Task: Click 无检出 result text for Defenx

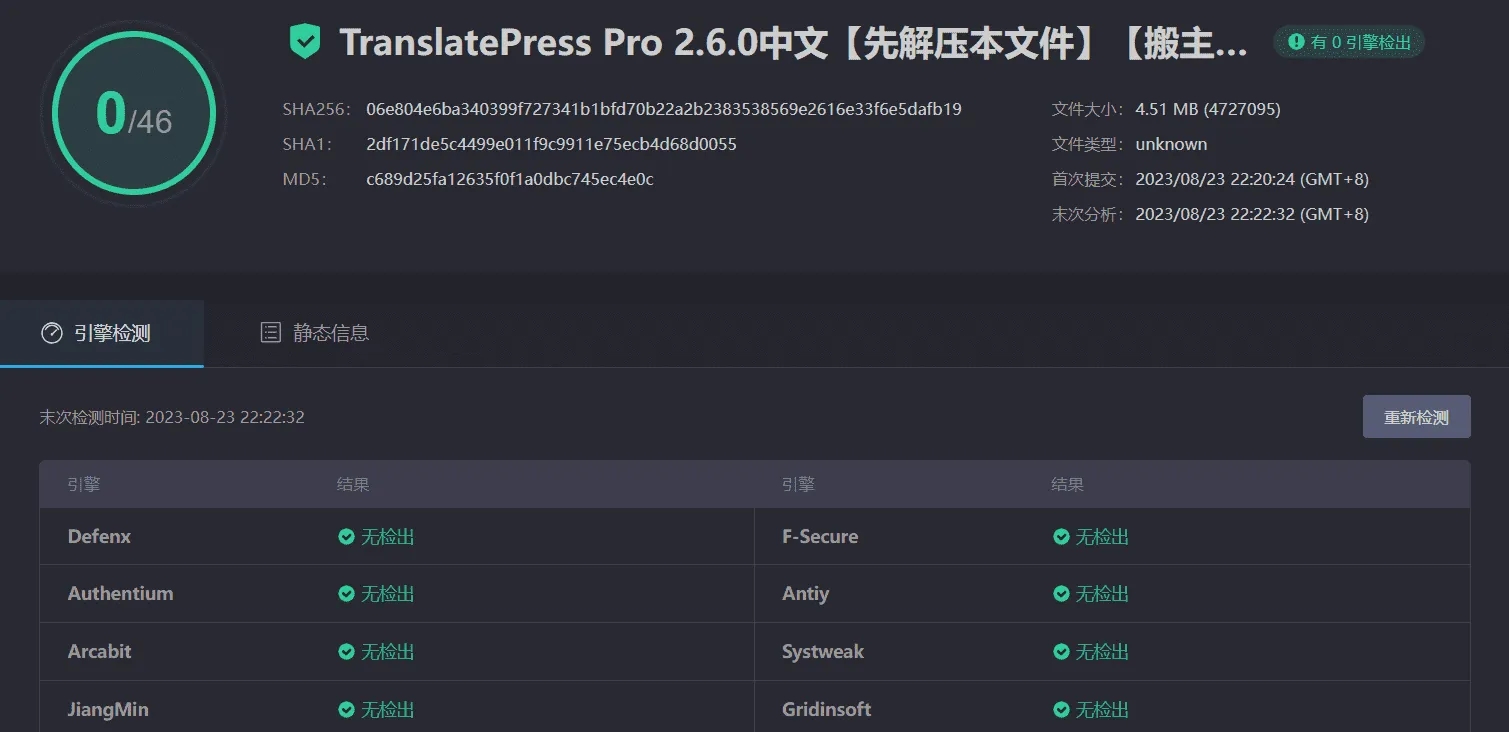Action: point(387,537)
